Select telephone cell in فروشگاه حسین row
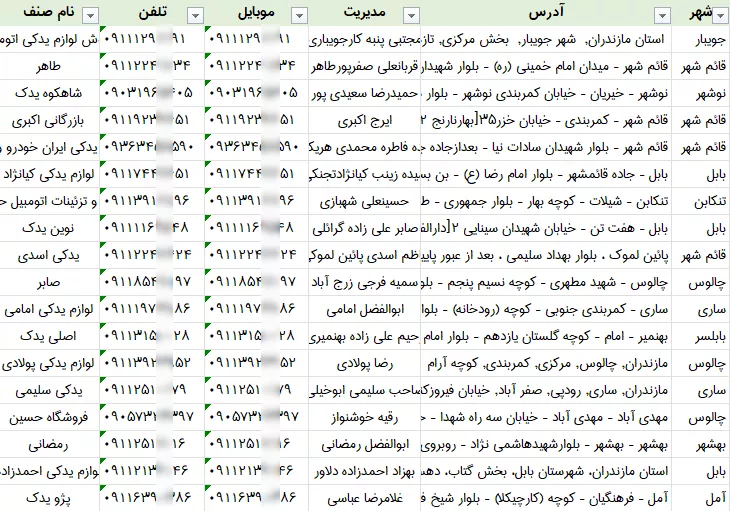Image resolution: width=730 pixels, height=511 pixels. pos(152,417)
